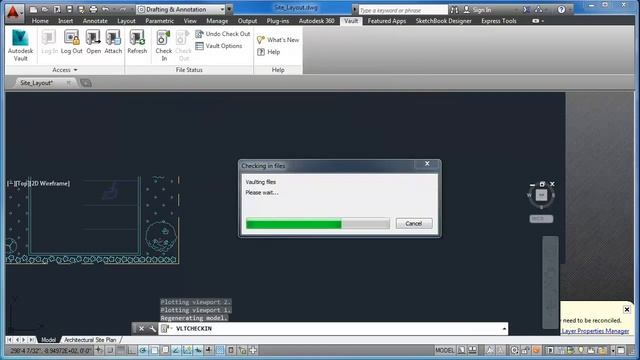Image resolution: width=640 pixels, height=360 pixels.
Task: Click the New drawing quick access icon
Action: click(33, 9)
